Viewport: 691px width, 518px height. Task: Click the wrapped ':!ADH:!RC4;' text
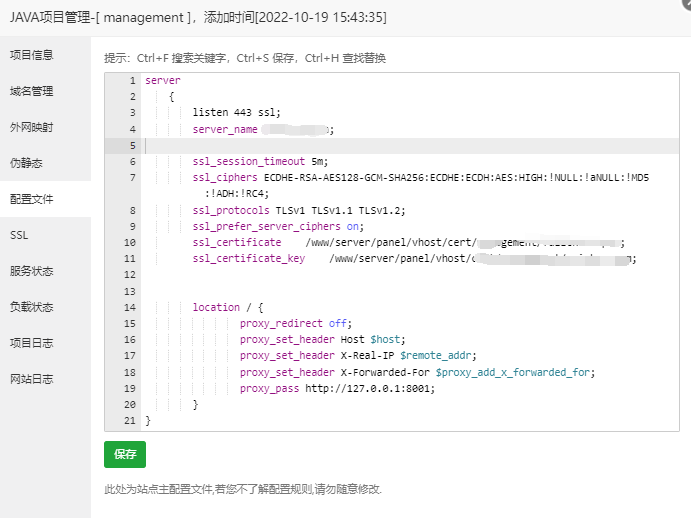pos(237,194)
